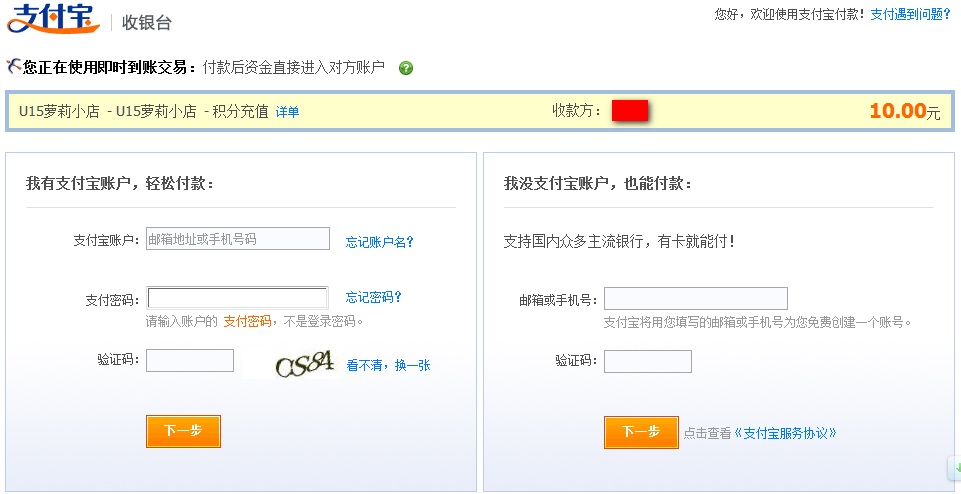The height and width of the screenshot is (494, 961).
Task: Click the green question mark help icon
Action: (406, 68)
